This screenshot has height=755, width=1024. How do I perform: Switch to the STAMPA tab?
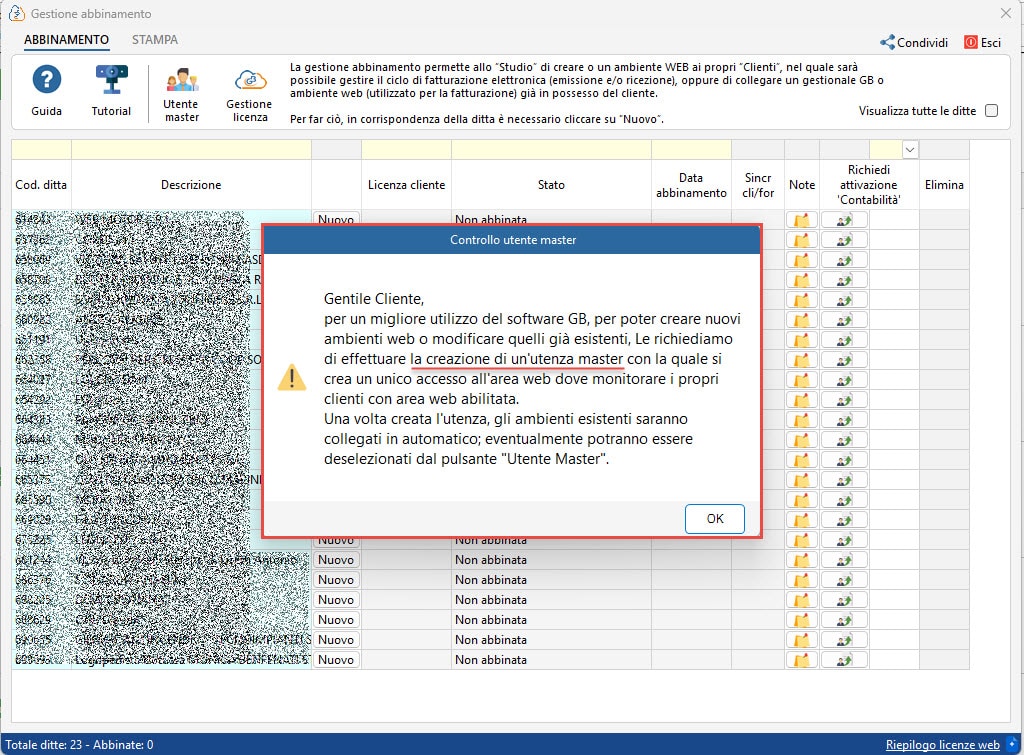[x=155, y=40]
